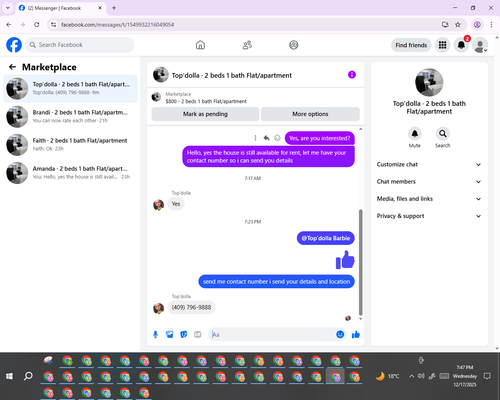The width and height of the screenshot is (500, 400).
Task: Reload the page
Action: [x=37, y=24]
